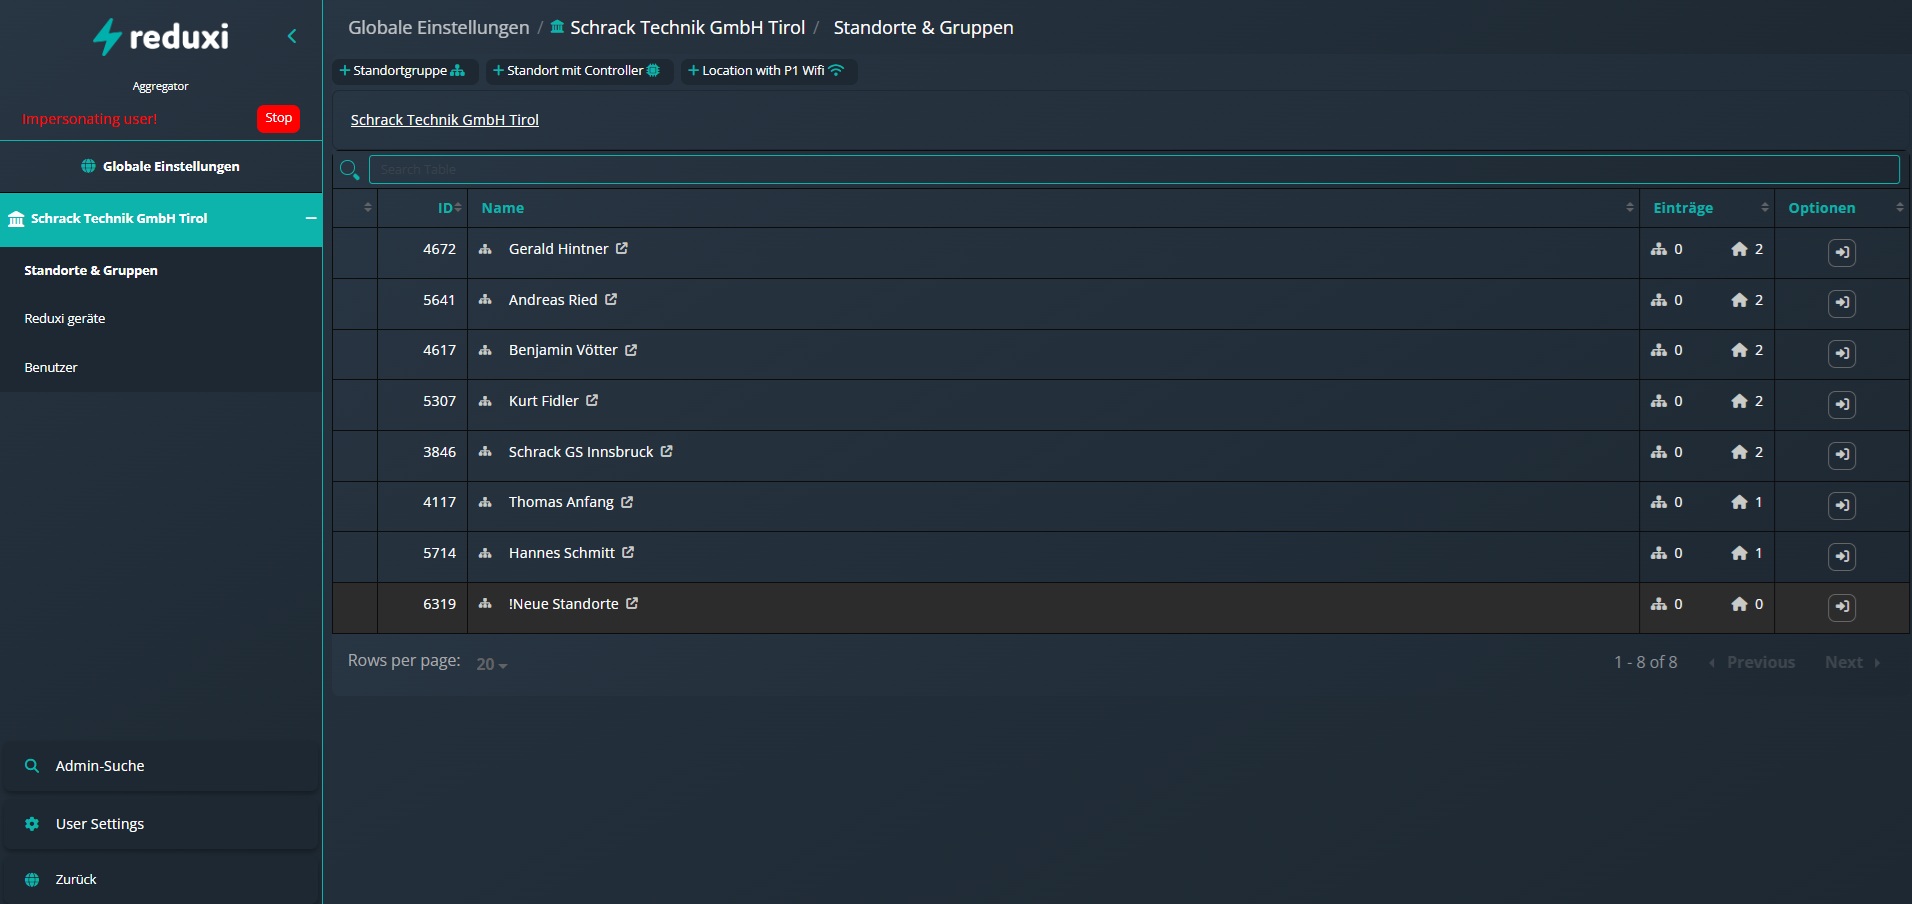Open Schrack GS Innsbruck external link icon

tap(667, 451)
